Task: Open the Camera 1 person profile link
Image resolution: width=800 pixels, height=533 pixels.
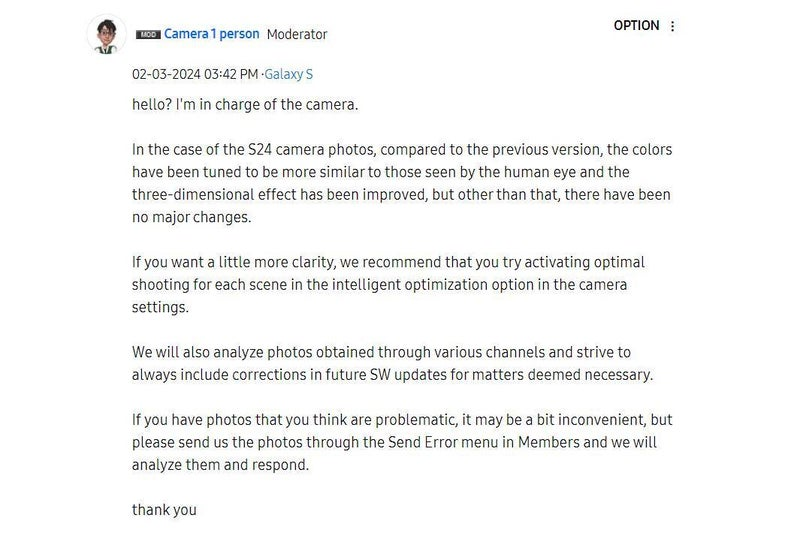Action: [211, 34]
